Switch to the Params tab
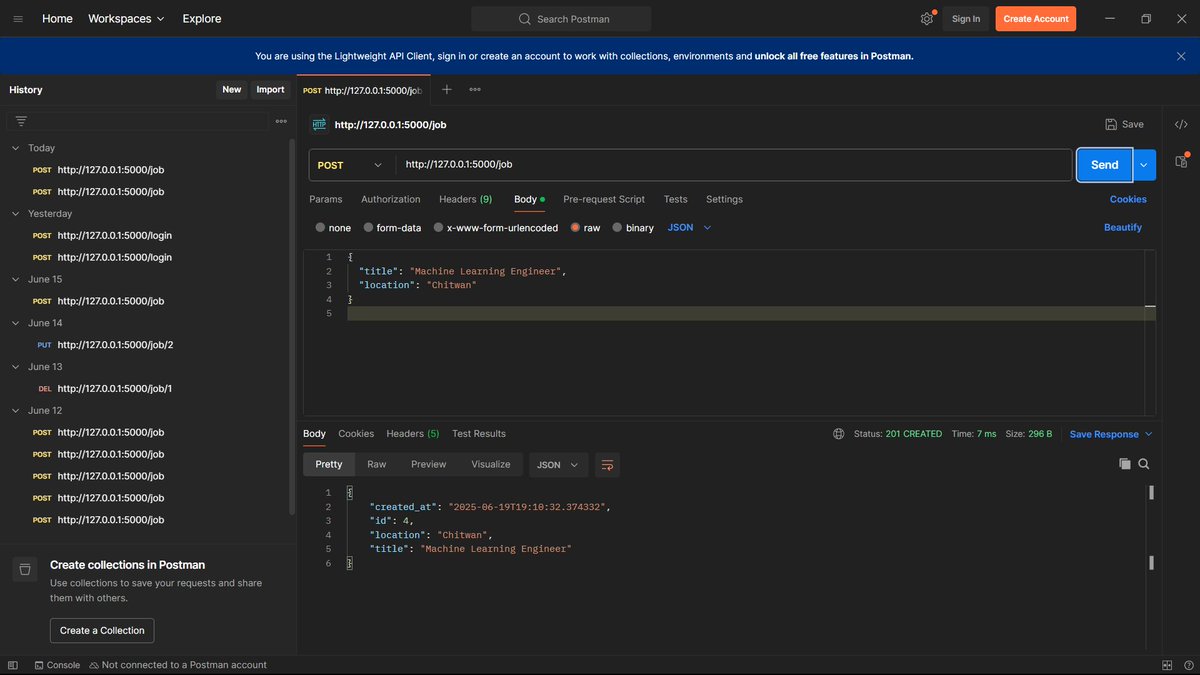Image resolution: width=1200 pixels, height=675 pixels. point(326,199)
